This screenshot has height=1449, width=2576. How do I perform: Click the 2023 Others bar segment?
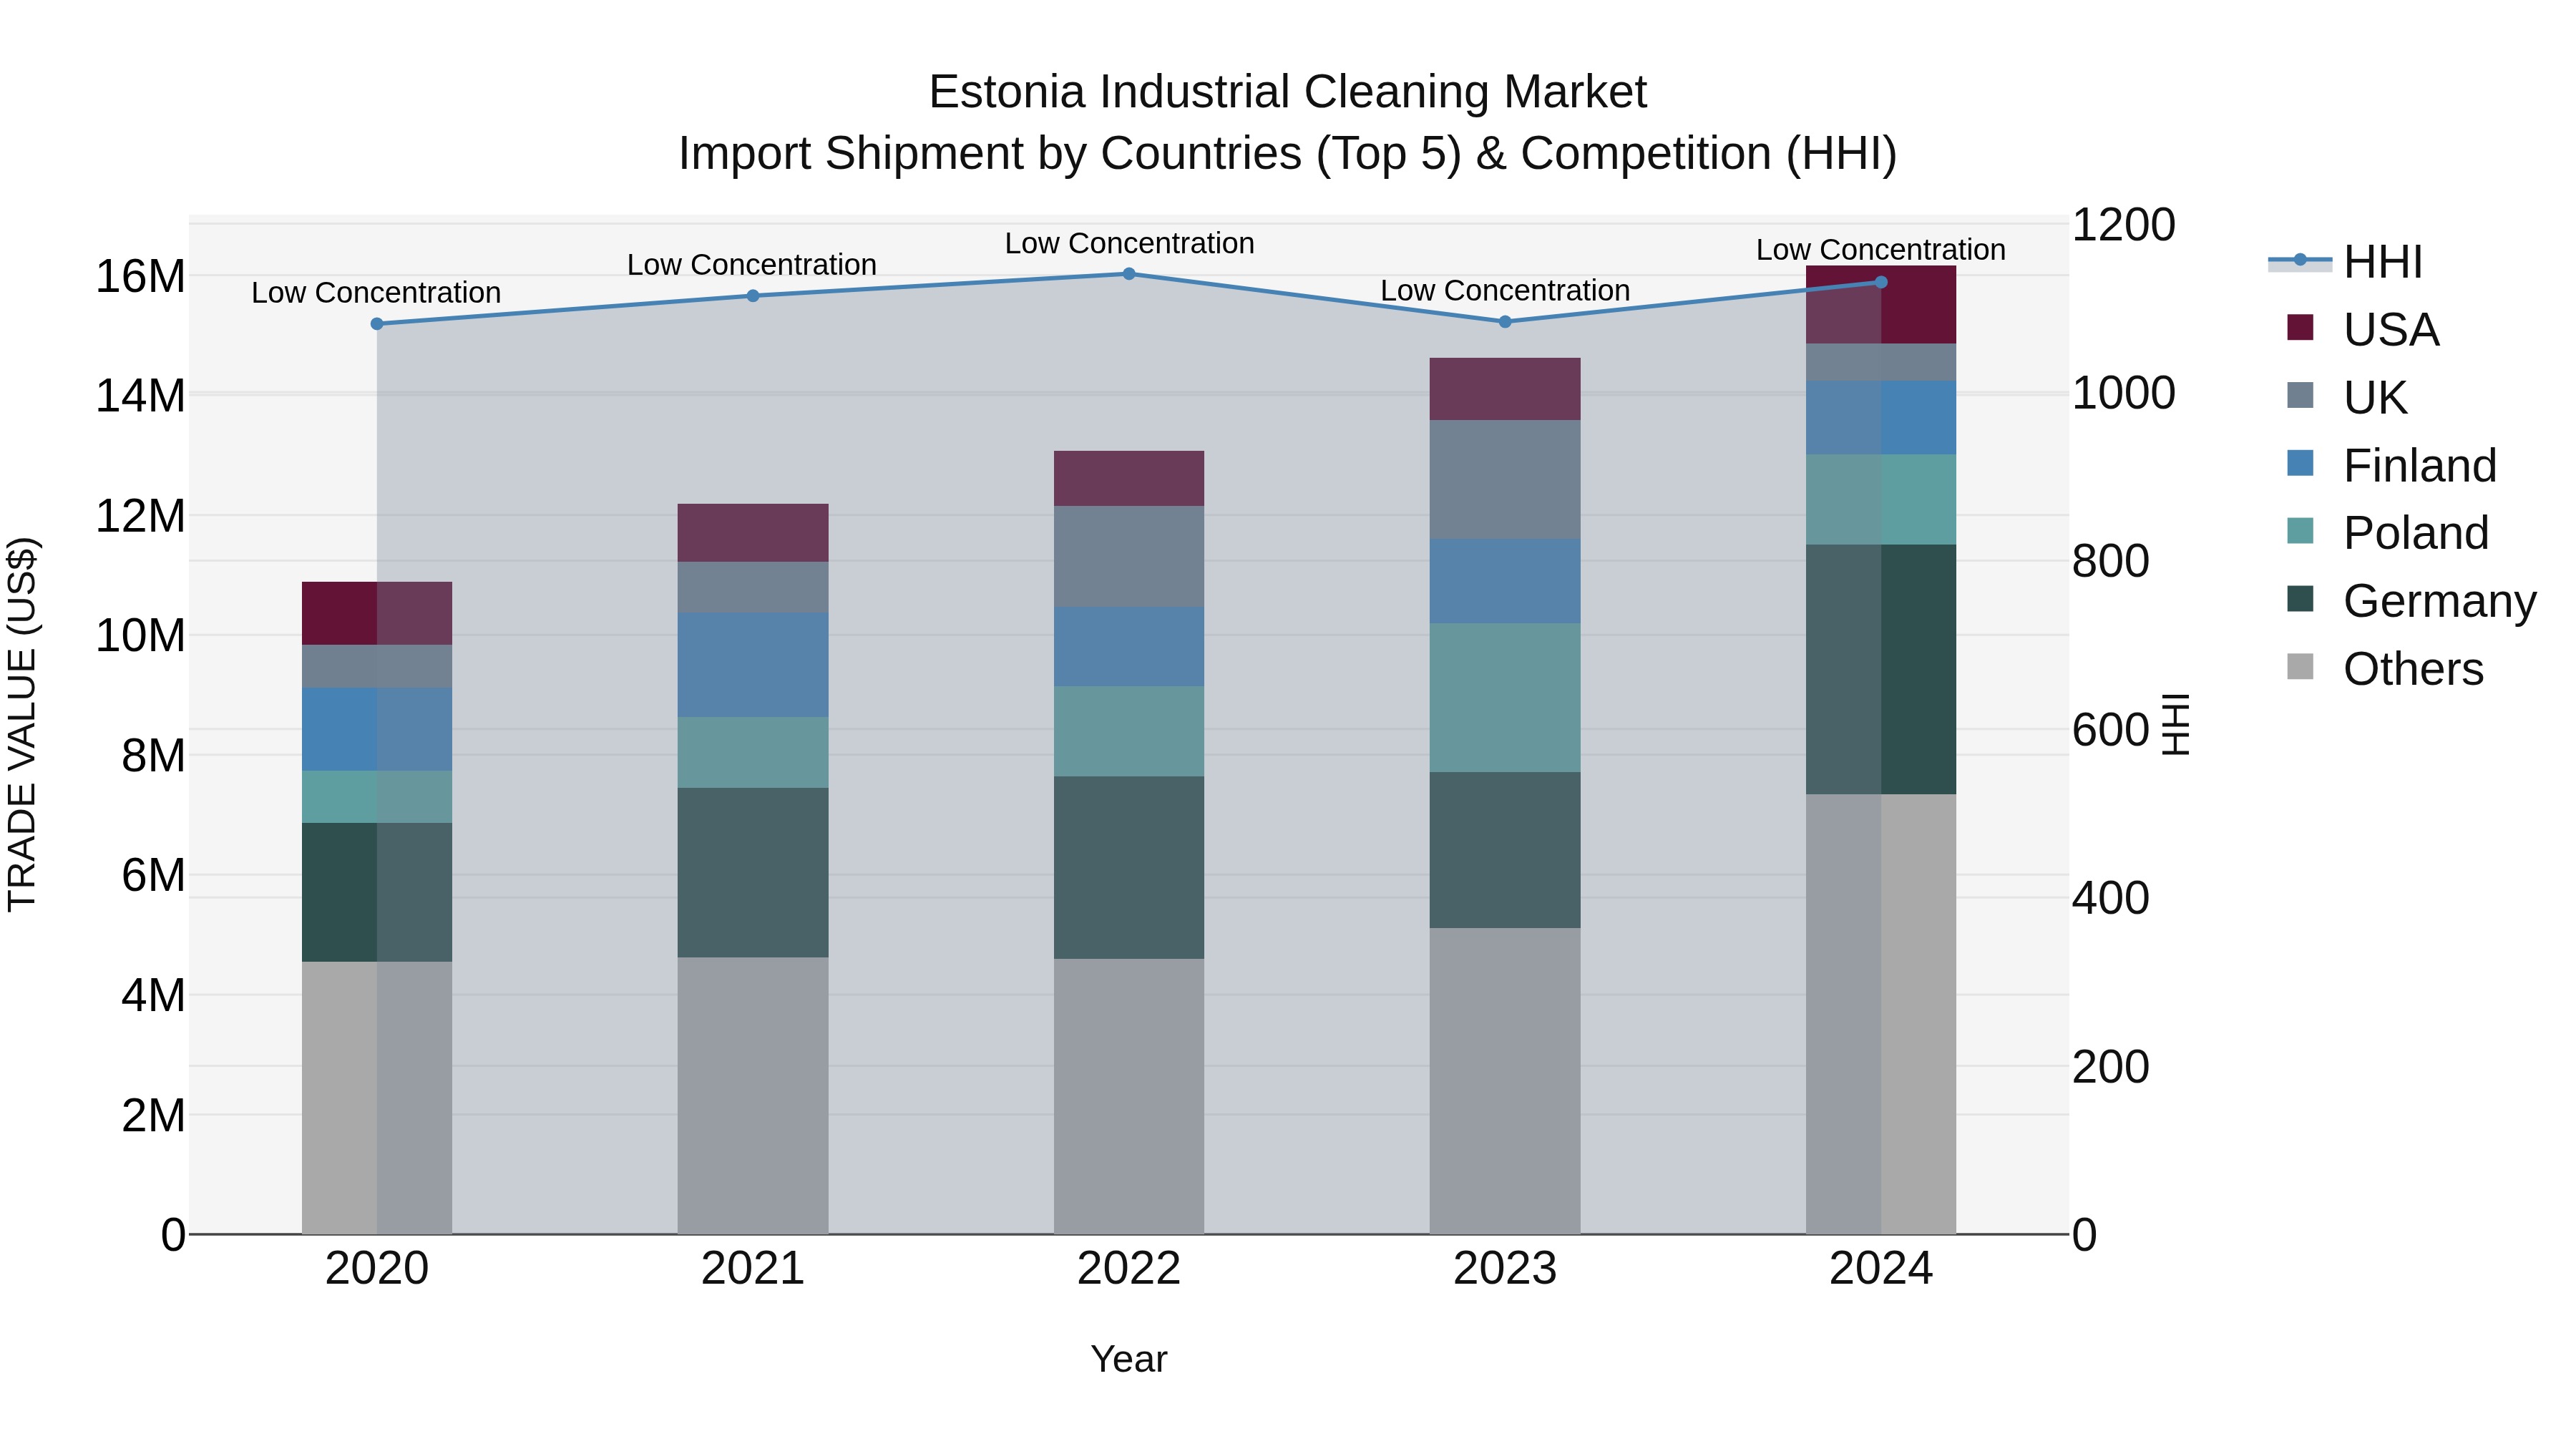(x=1505, y=1081)
